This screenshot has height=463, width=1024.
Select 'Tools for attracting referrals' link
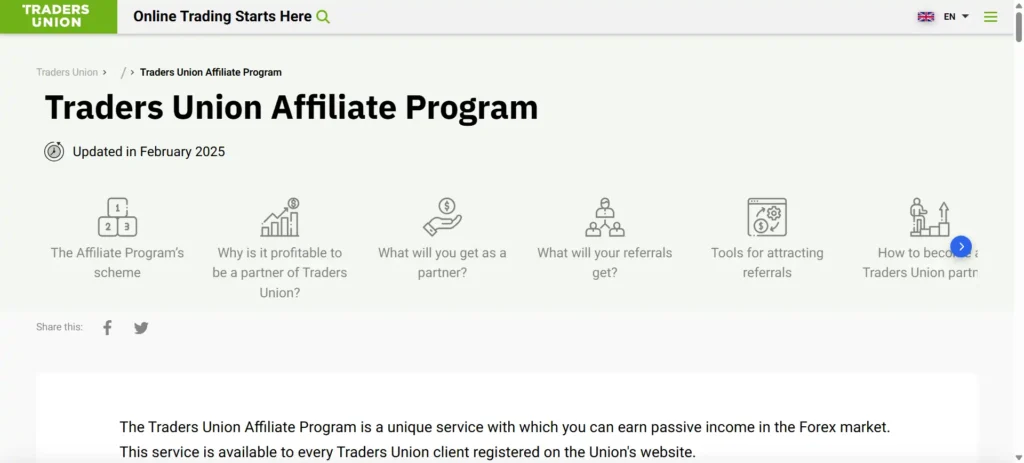(767, 262)
